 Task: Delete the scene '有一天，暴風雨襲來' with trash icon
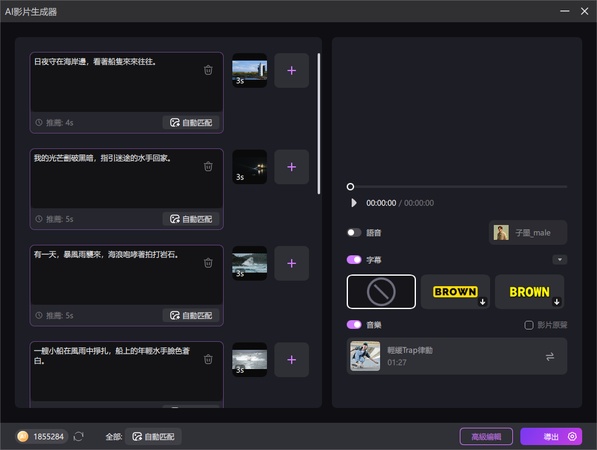tap(208, 263)
